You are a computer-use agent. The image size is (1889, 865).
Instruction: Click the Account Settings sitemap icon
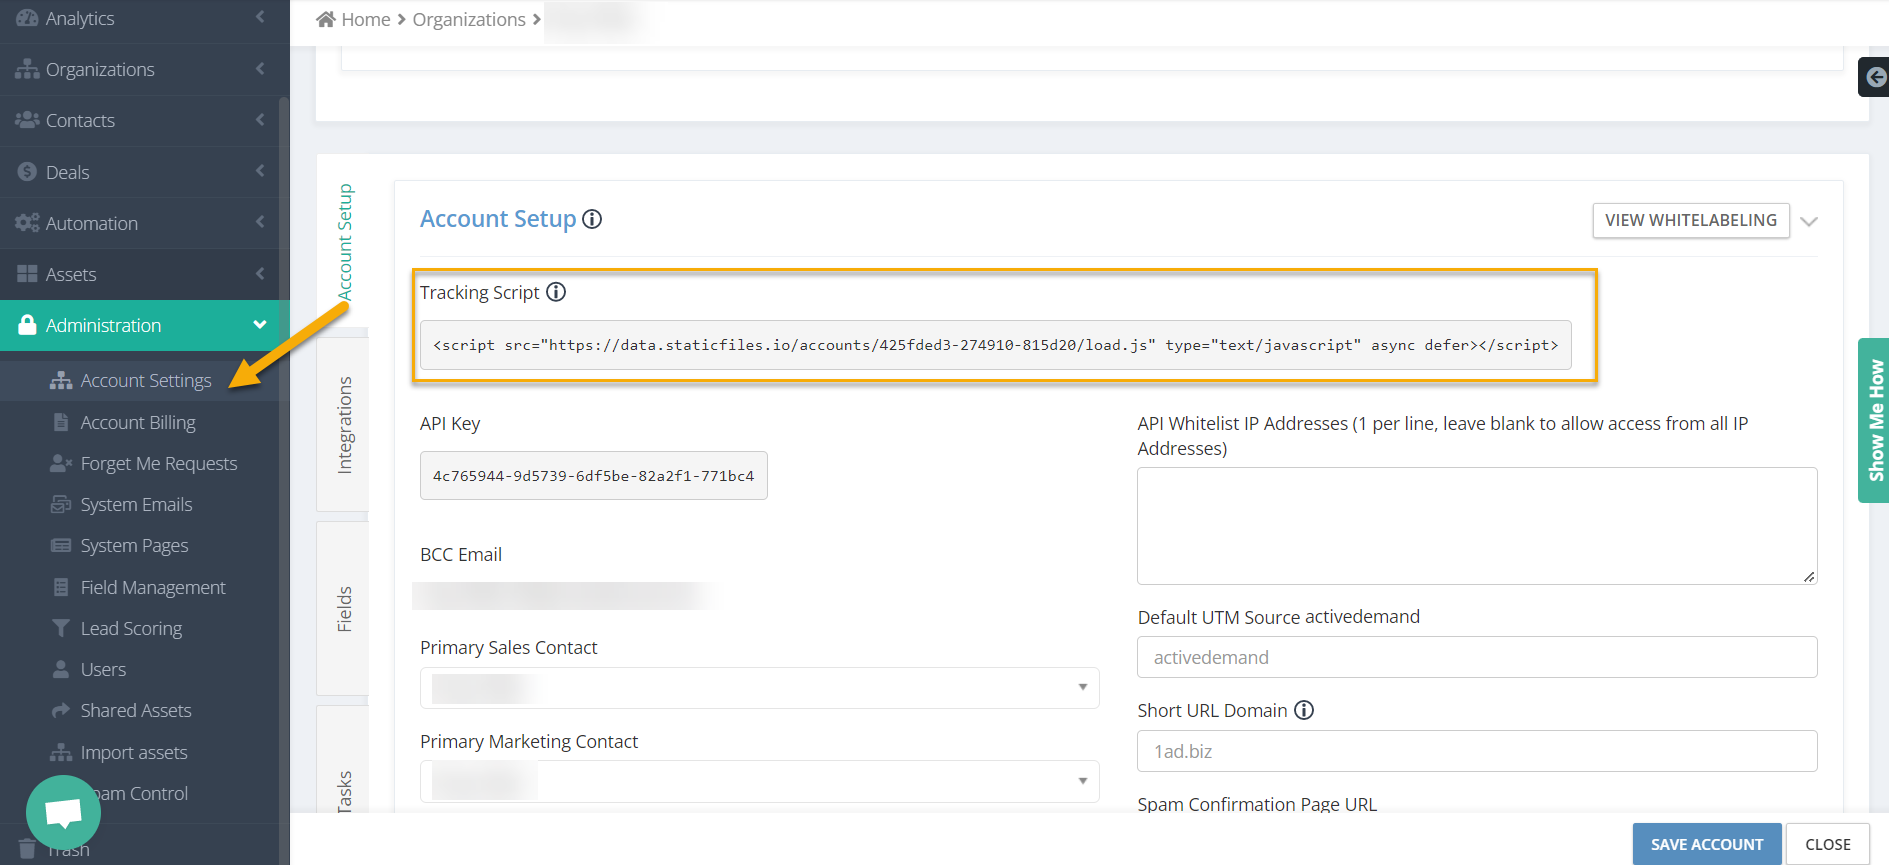[x=61, y=380]
